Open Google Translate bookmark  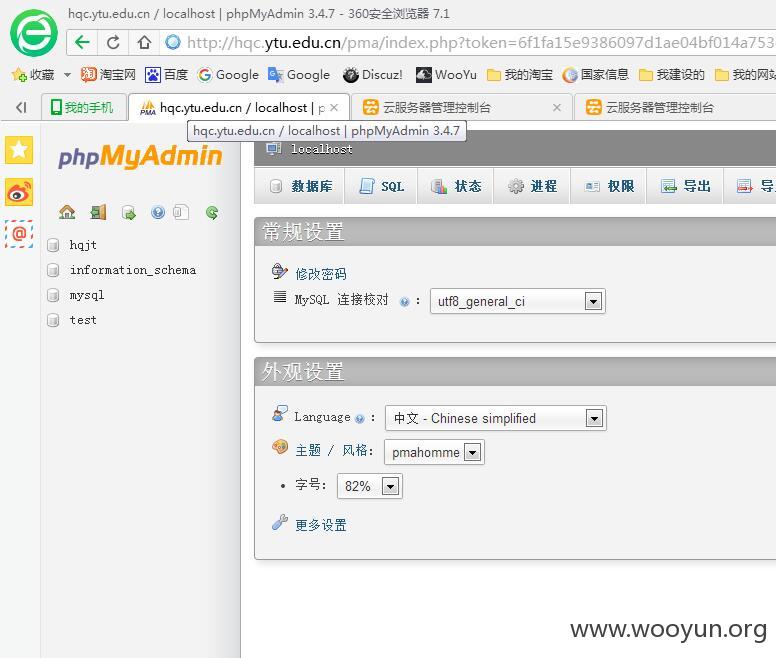[x=299, y=75]
